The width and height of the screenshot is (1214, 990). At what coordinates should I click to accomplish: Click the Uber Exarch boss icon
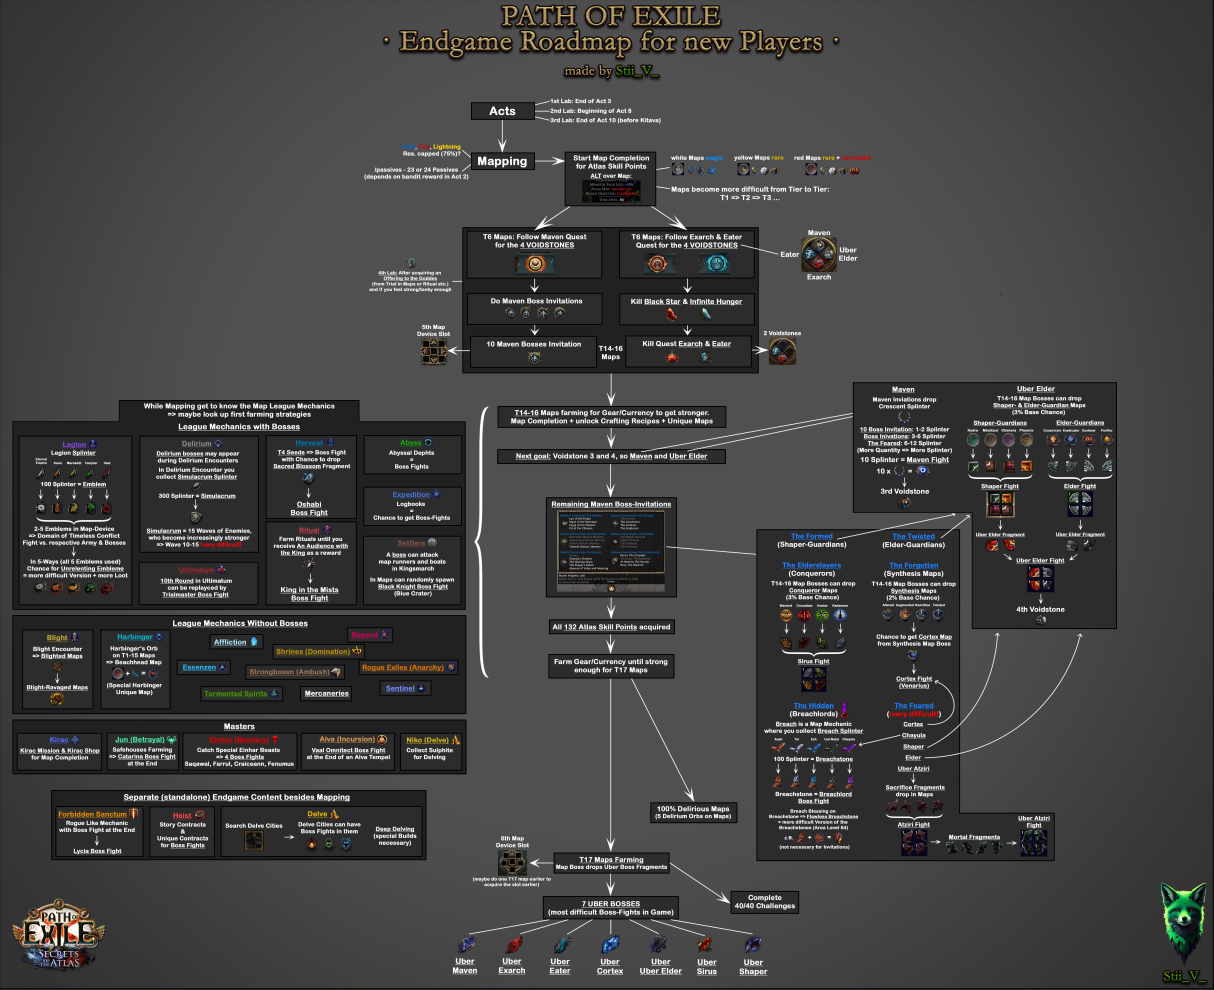tap(513, 945)
